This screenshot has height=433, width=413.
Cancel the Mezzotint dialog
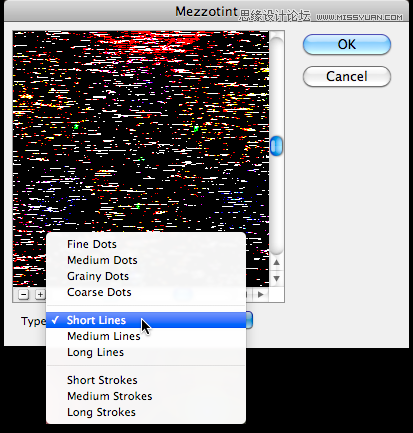347,76
